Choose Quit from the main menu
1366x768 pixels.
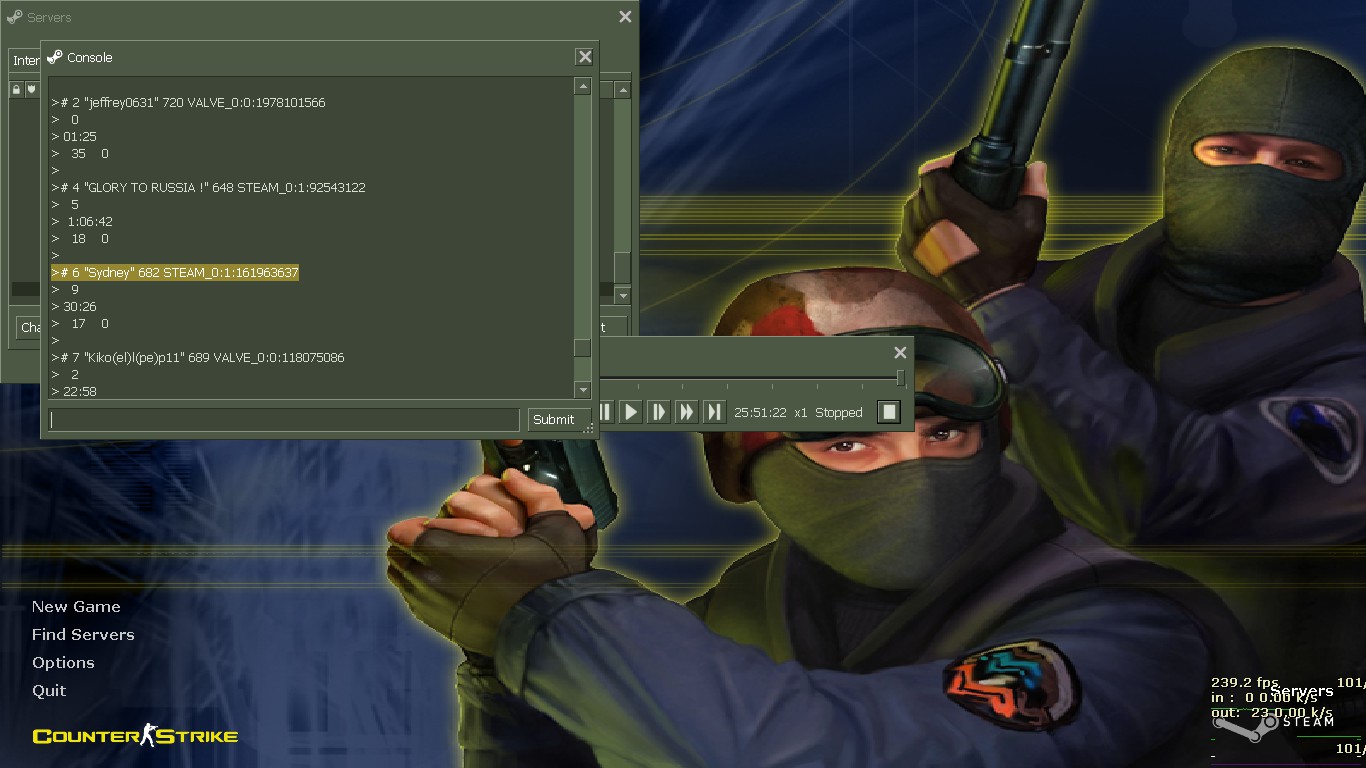point(49,691)
